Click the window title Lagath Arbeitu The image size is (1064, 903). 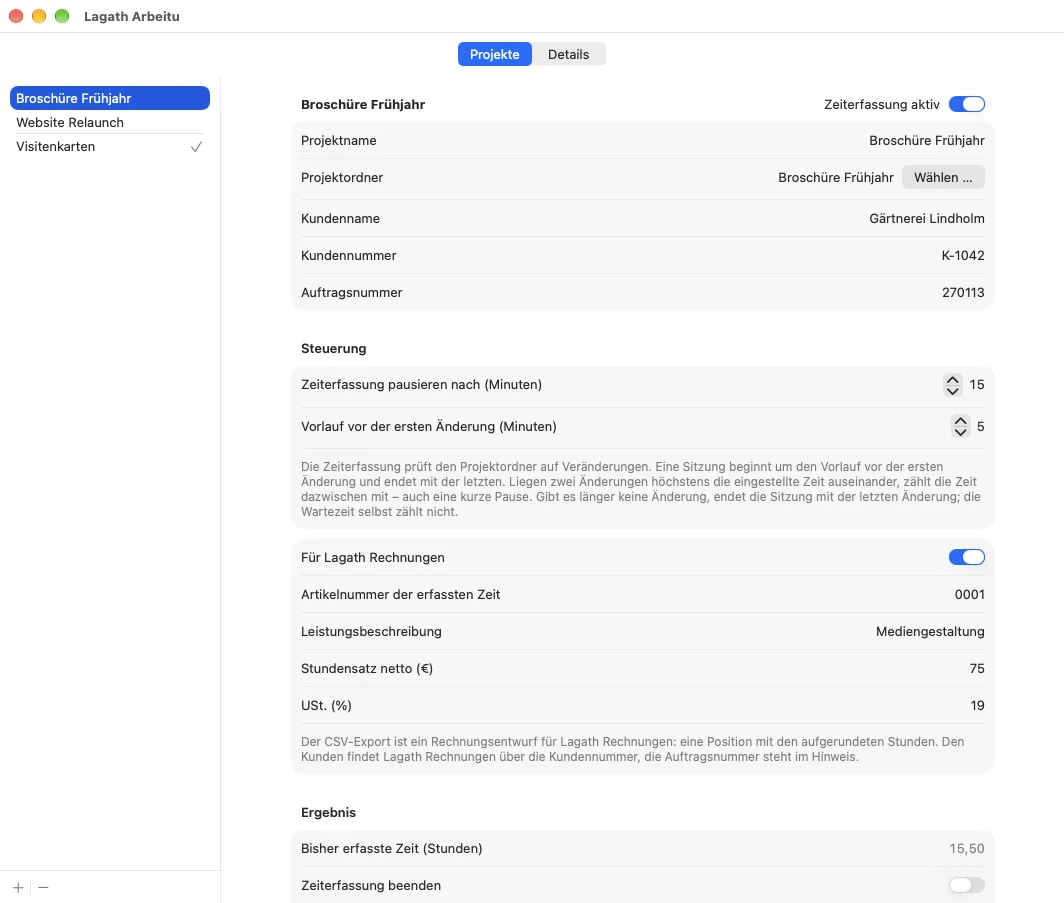pos(132,16)
